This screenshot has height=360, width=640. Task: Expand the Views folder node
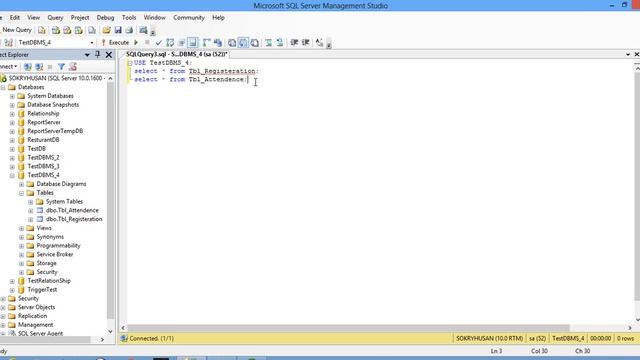pyautogui.click(x=22, y=228)
